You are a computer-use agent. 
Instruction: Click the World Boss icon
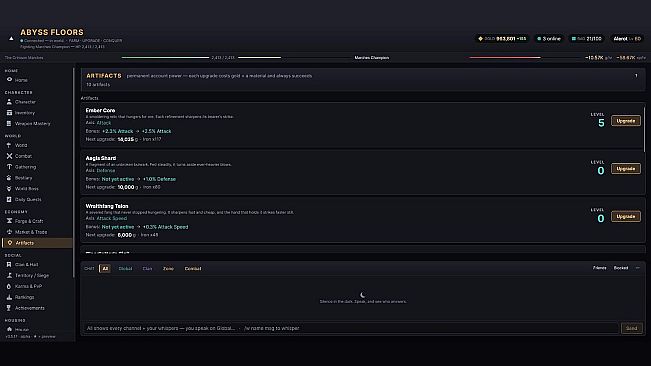(9, 188)
